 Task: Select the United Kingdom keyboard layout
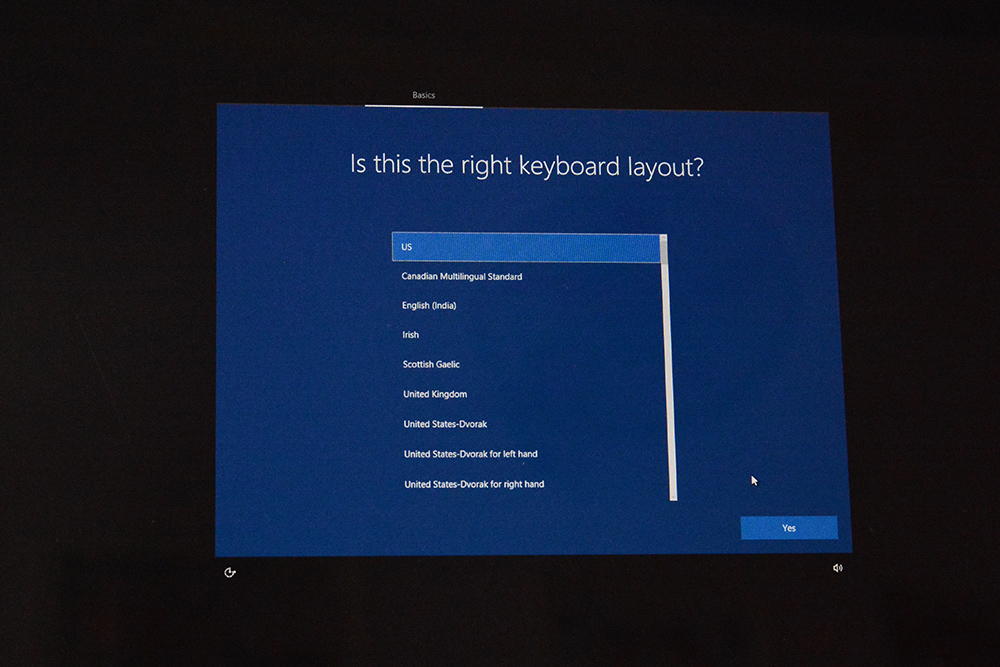pyautogui.click(x=434, y=394)
